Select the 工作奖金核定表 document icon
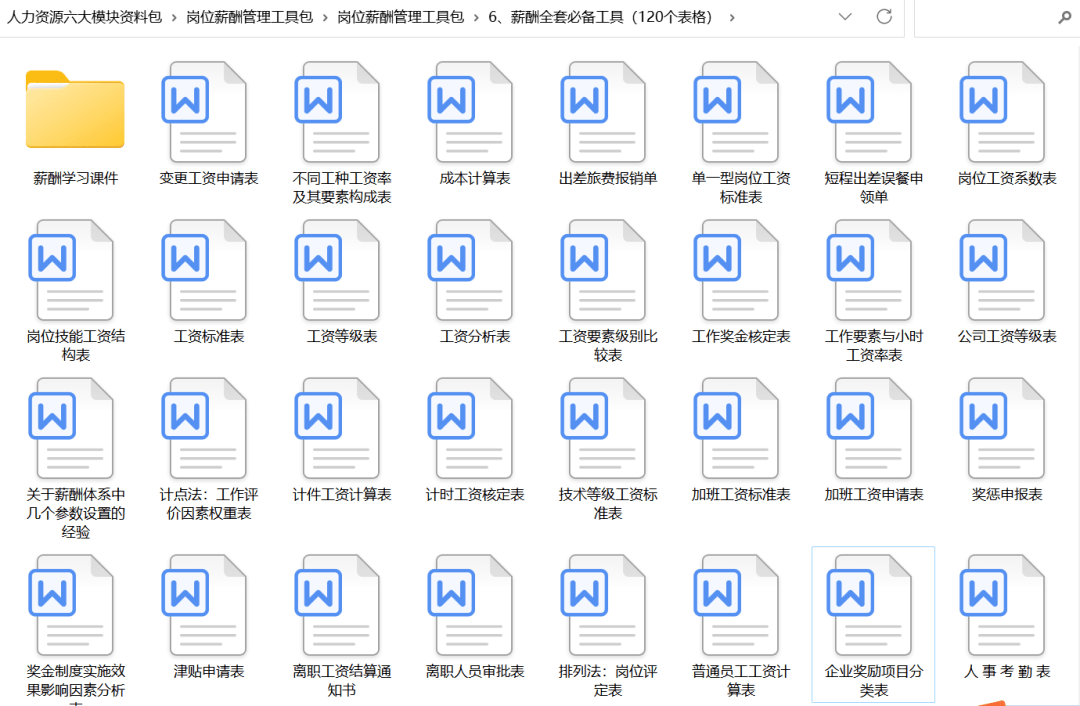 [x=736, y=270]
